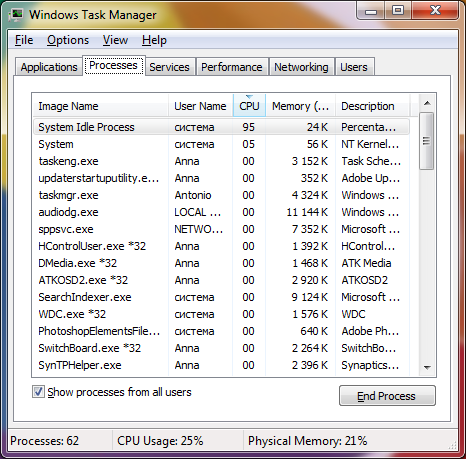Click the scrollbar up arrow
This screenshot has width=466, height=459.
coord(427,103)
